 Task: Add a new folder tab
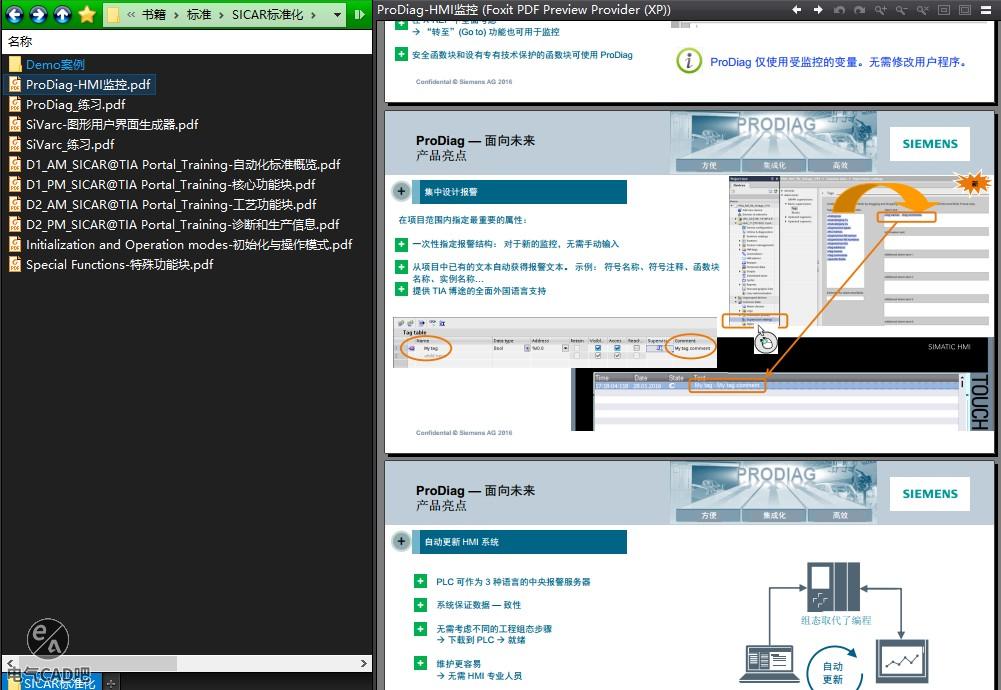pos(111,682)
